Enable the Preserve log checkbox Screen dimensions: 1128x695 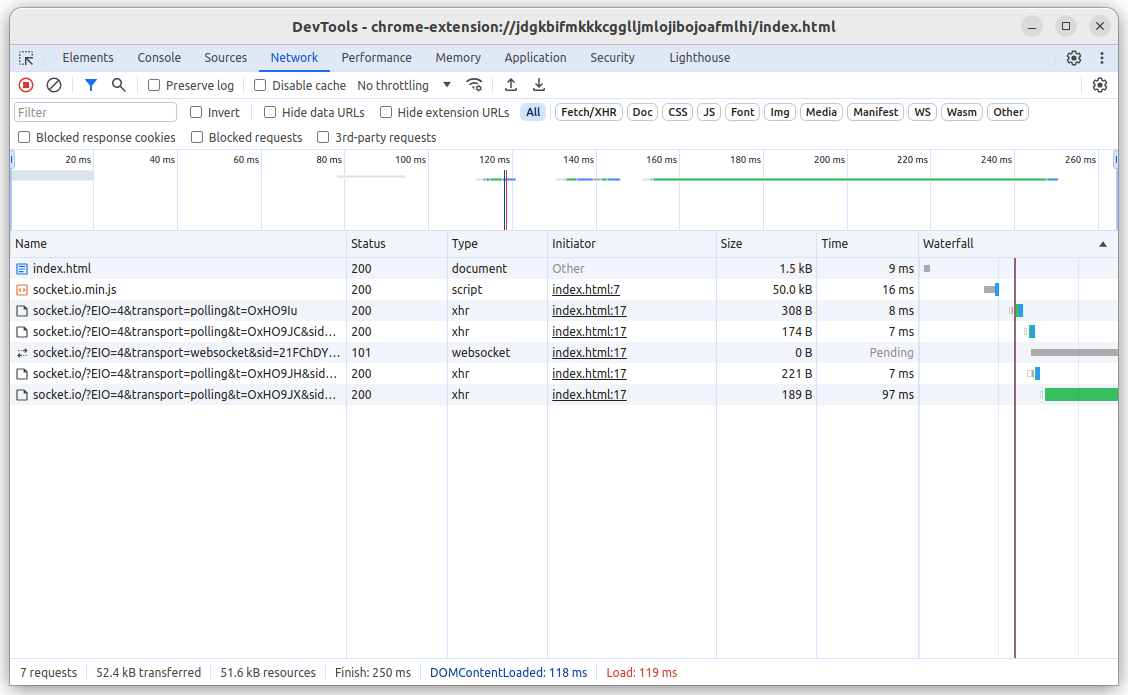154,85
